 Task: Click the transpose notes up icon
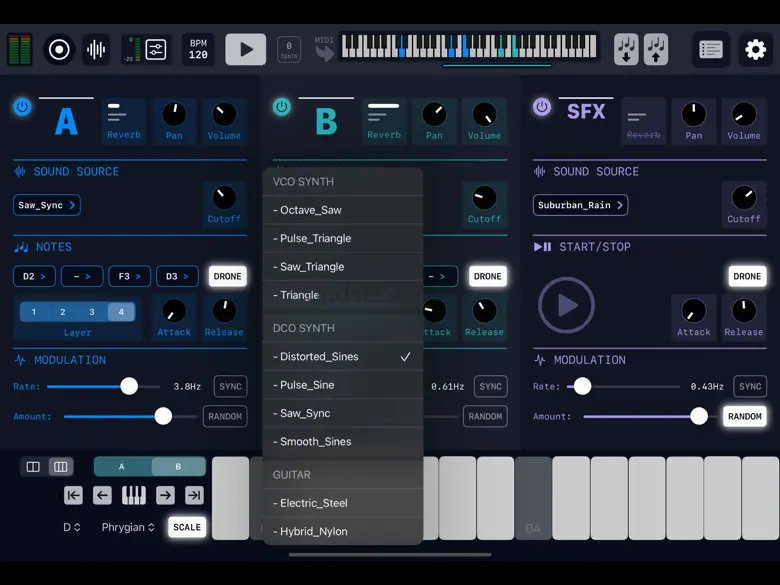656,49
